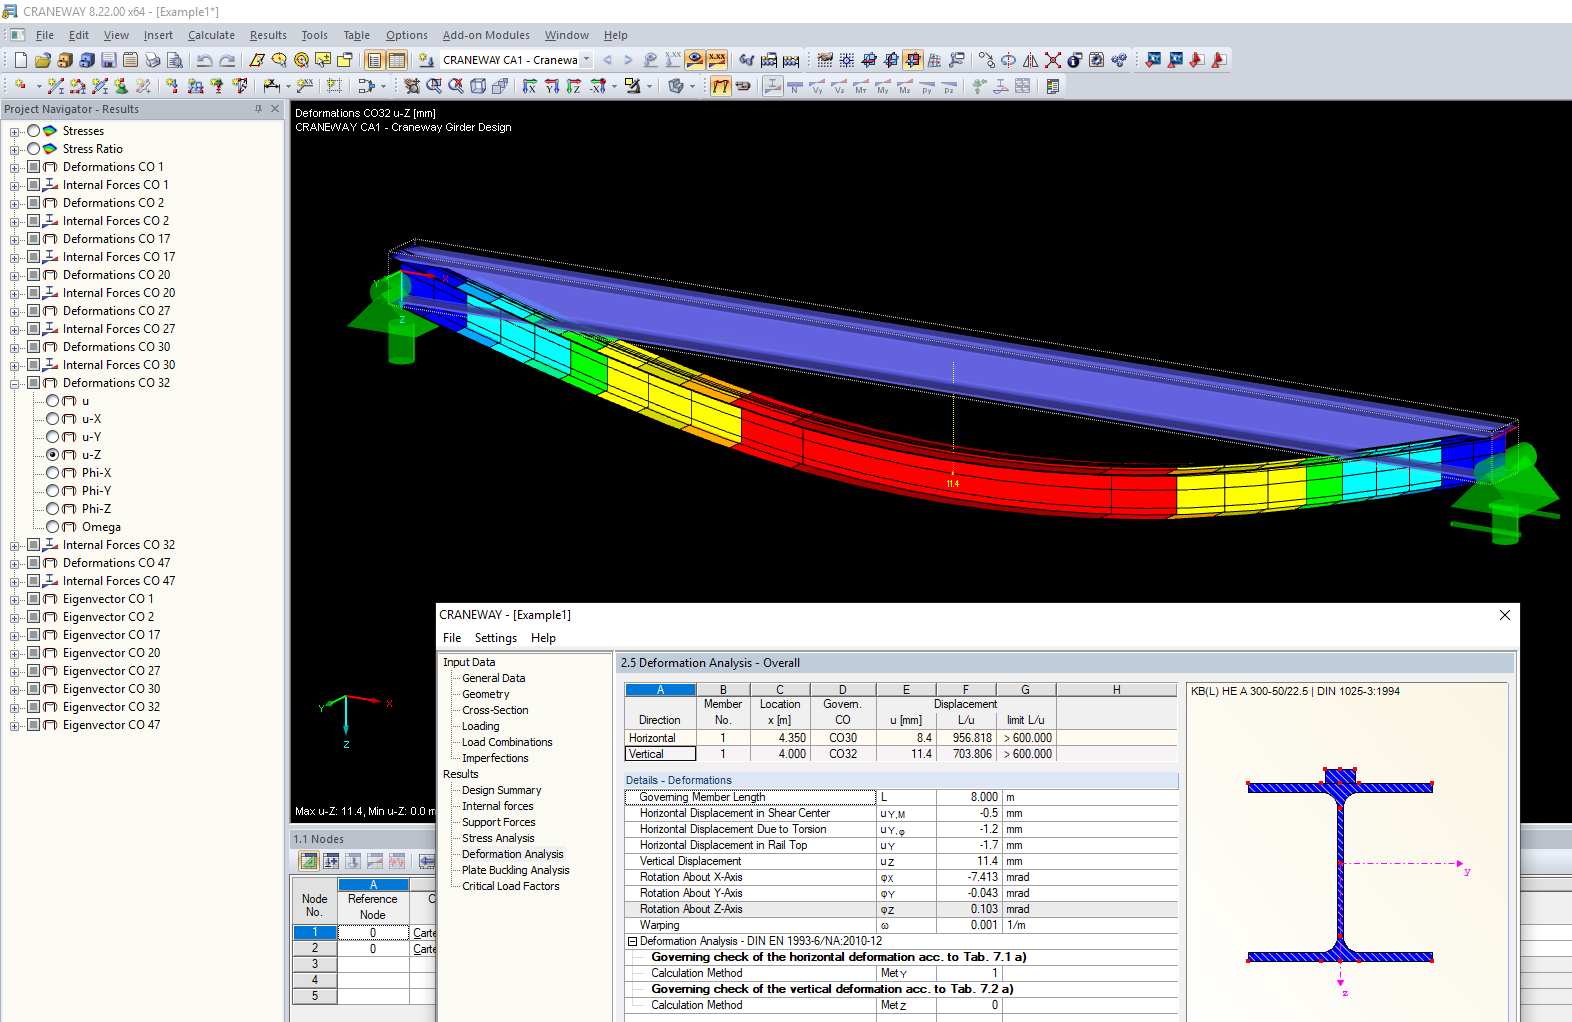Open Cross-Section in CRANEWAY navigator
Image resolution: width=1572 pixels, height=1022 pixels.
click(x=495, y=710)
